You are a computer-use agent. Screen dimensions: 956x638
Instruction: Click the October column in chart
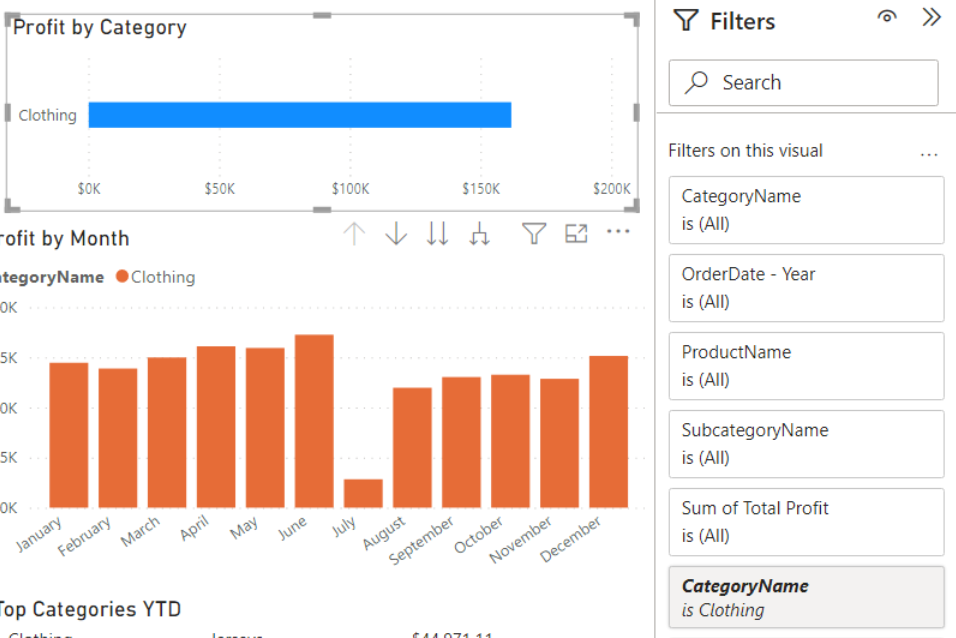[510, 441]
